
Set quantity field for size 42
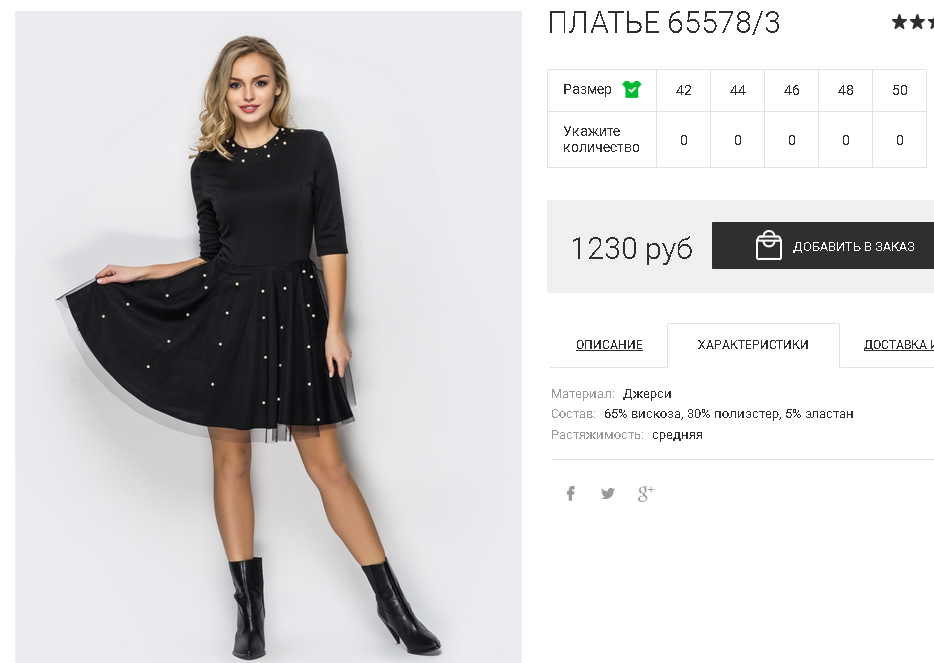pyautogui.click(x=683, y=140)
